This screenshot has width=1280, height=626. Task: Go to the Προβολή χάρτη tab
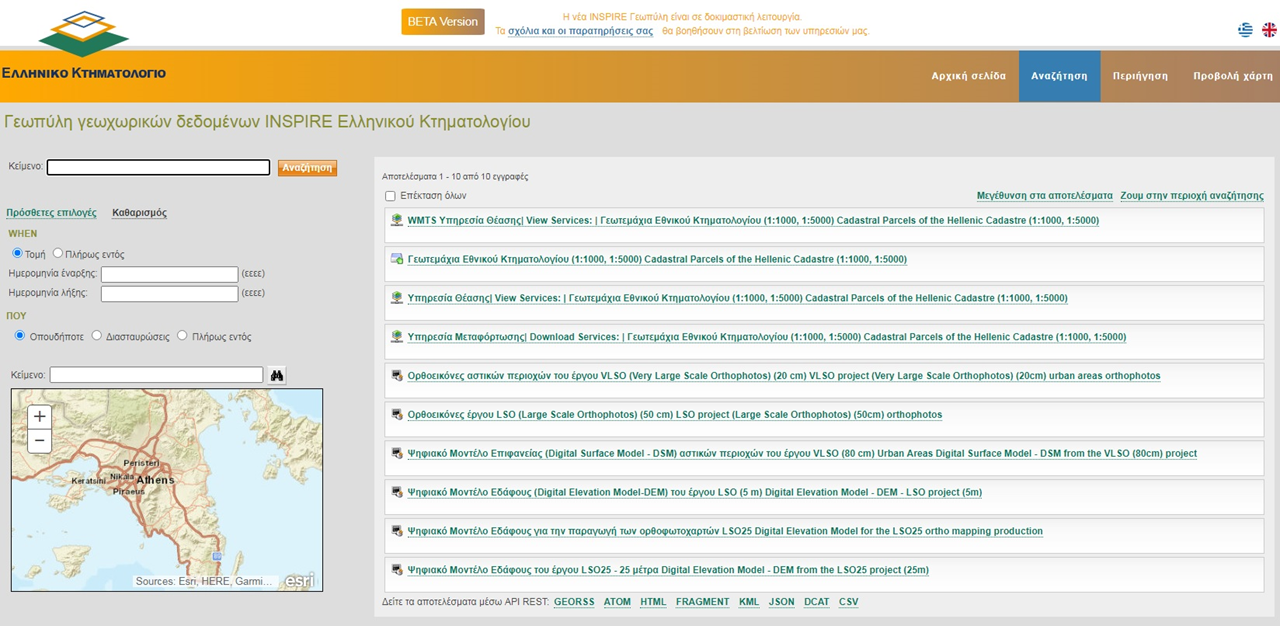(1232, 76)
